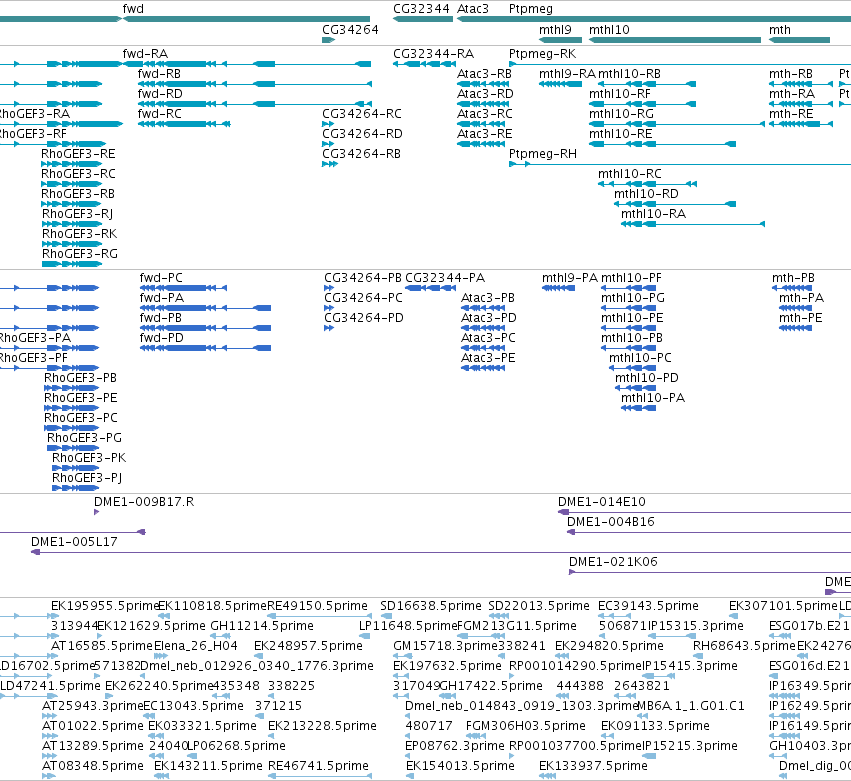Click the RE46741.5prime EST label
This screenshot has height=781, width=851.
(319, 767)
